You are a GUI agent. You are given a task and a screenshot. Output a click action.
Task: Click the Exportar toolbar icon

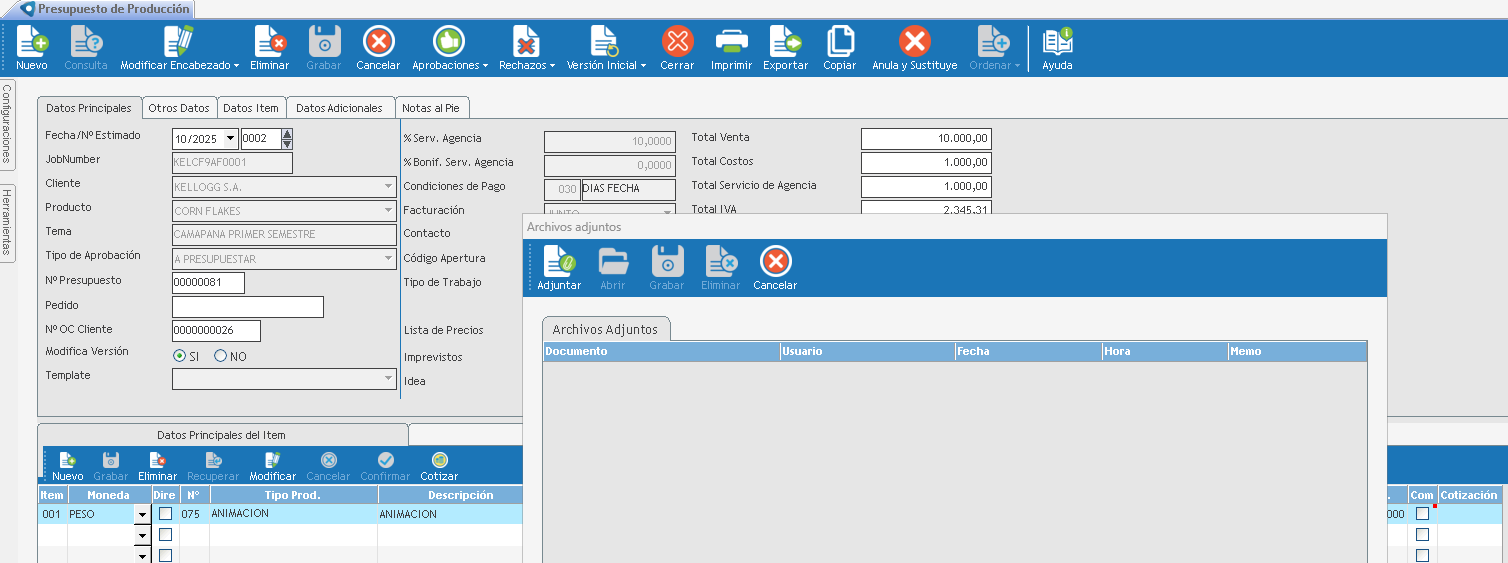785,48
